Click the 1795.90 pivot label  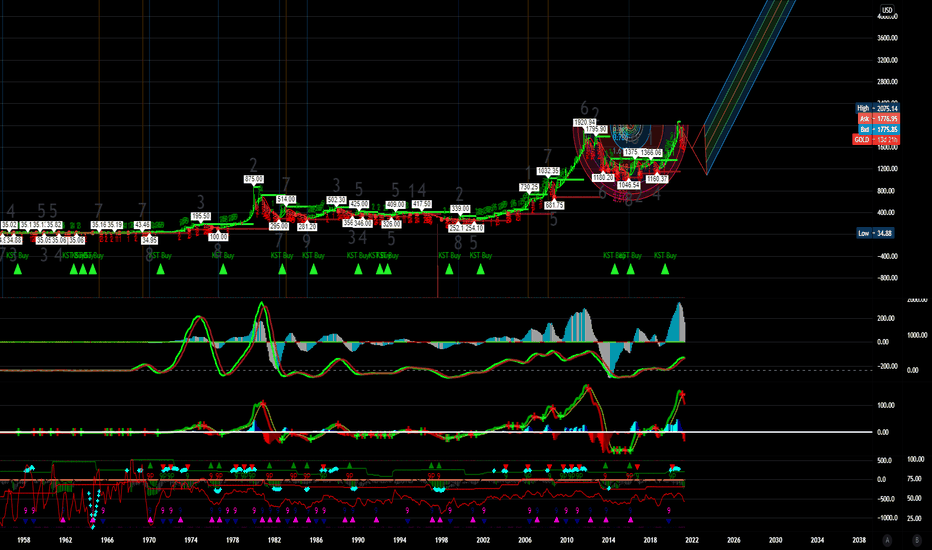tap(596, 129)
